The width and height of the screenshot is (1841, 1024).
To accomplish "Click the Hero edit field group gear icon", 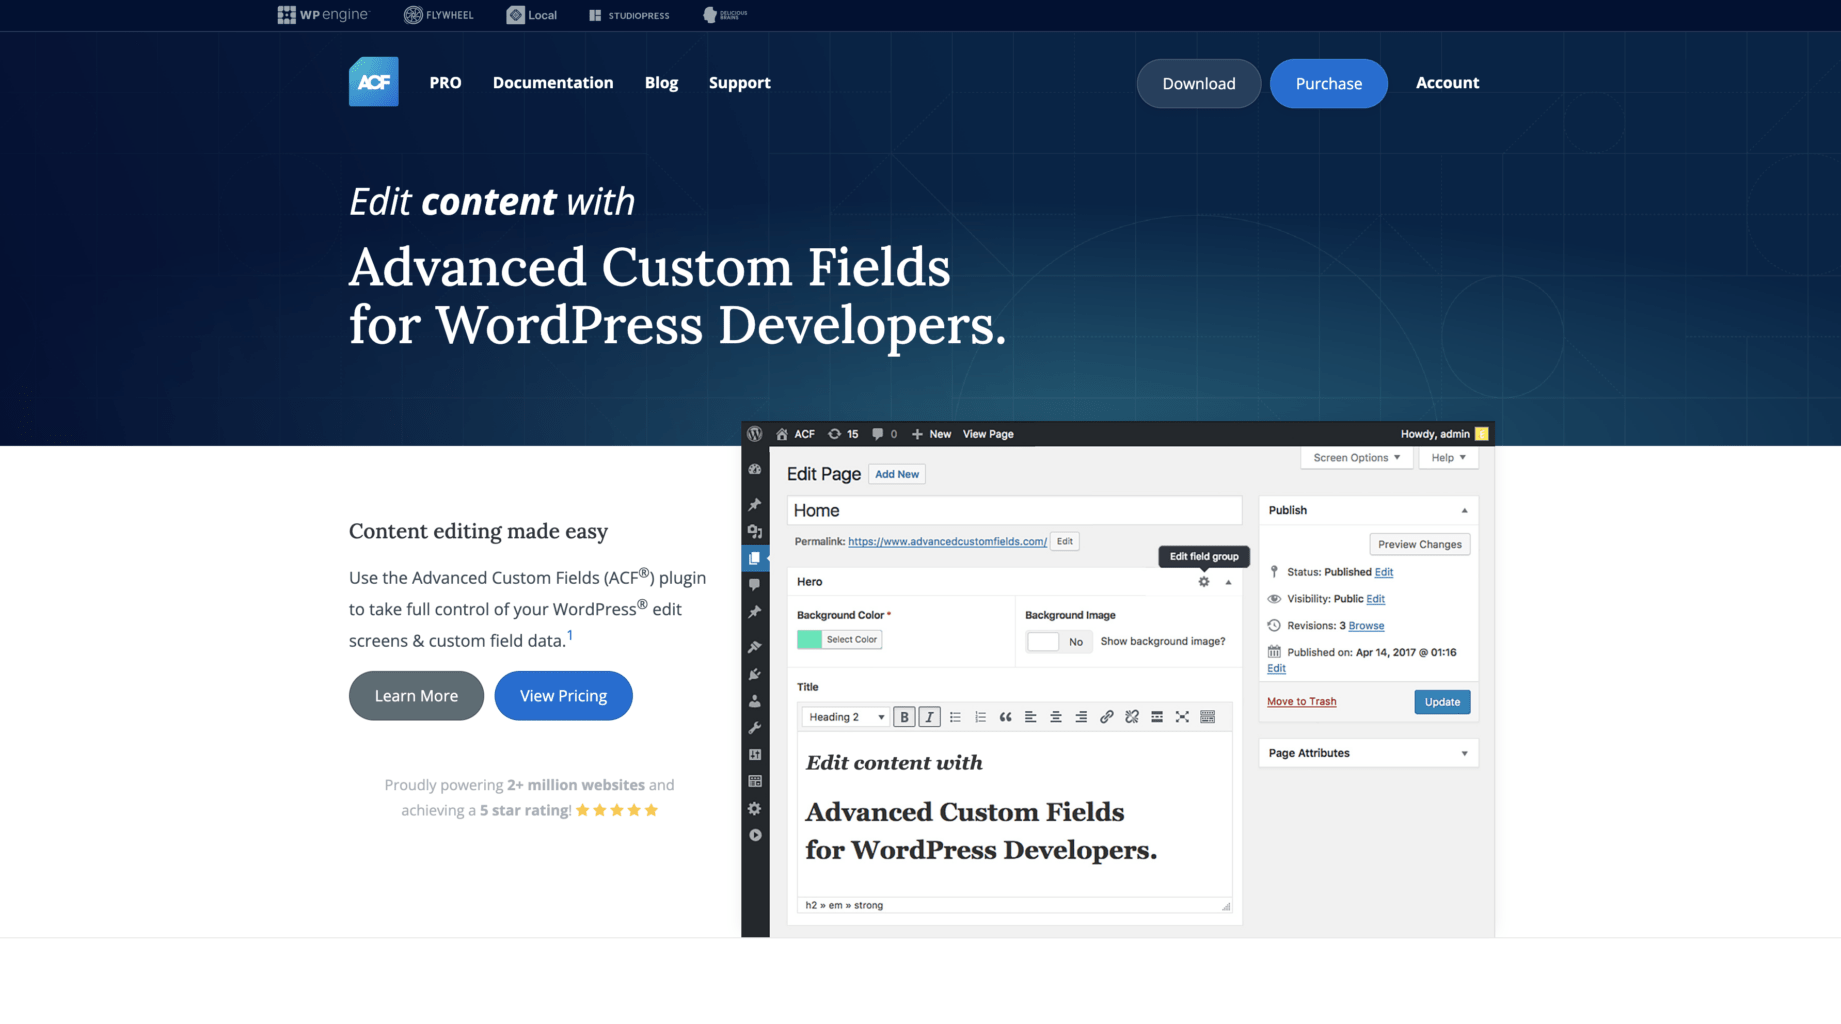I will (x=1204, y=581).
